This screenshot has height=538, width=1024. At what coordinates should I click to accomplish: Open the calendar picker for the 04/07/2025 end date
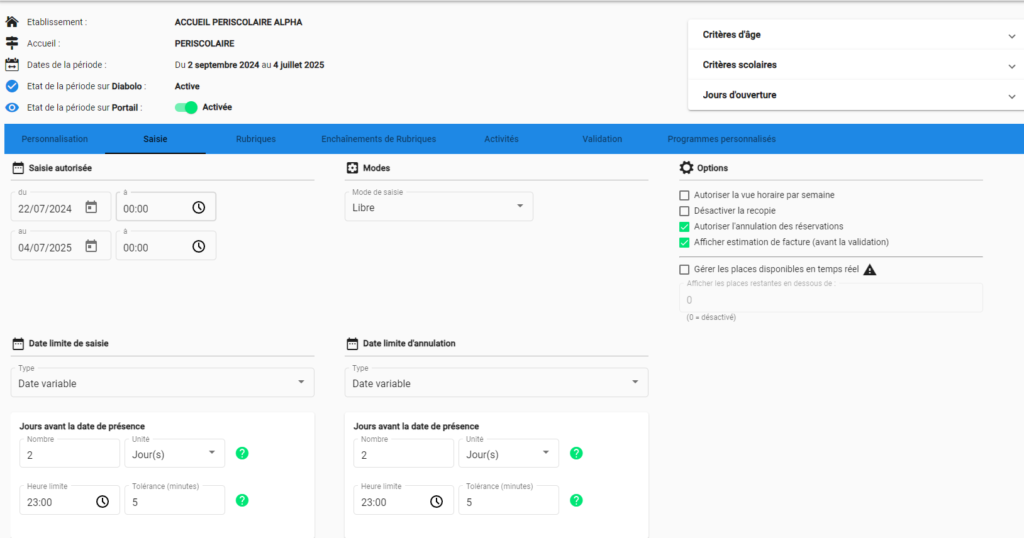click(x=91, y=246)
